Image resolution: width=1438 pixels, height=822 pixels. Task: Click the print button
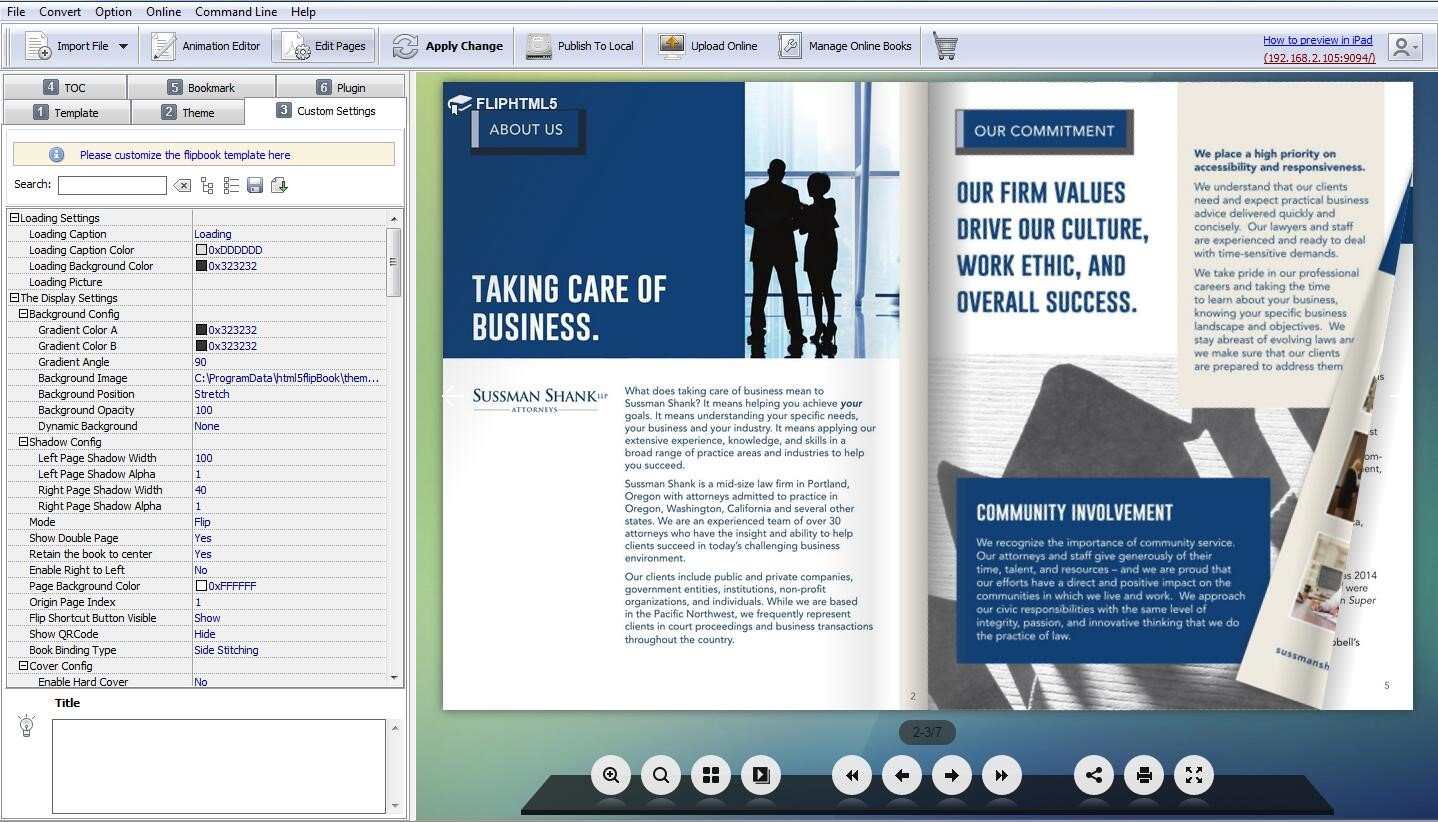pos(1144,775)
